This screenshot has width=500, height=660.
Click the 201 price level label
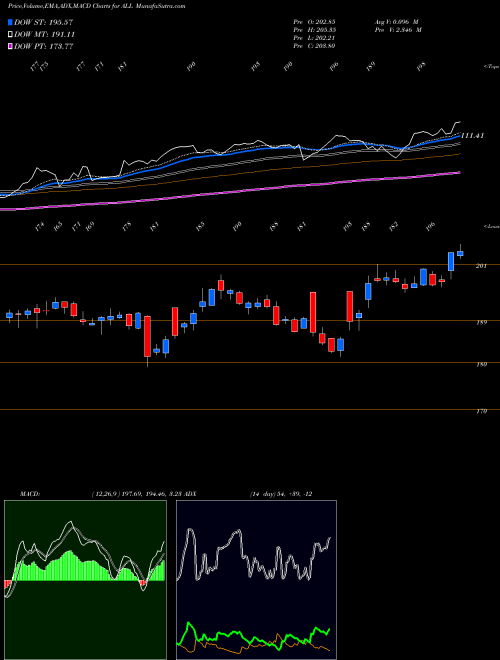[x=481, y=266]
